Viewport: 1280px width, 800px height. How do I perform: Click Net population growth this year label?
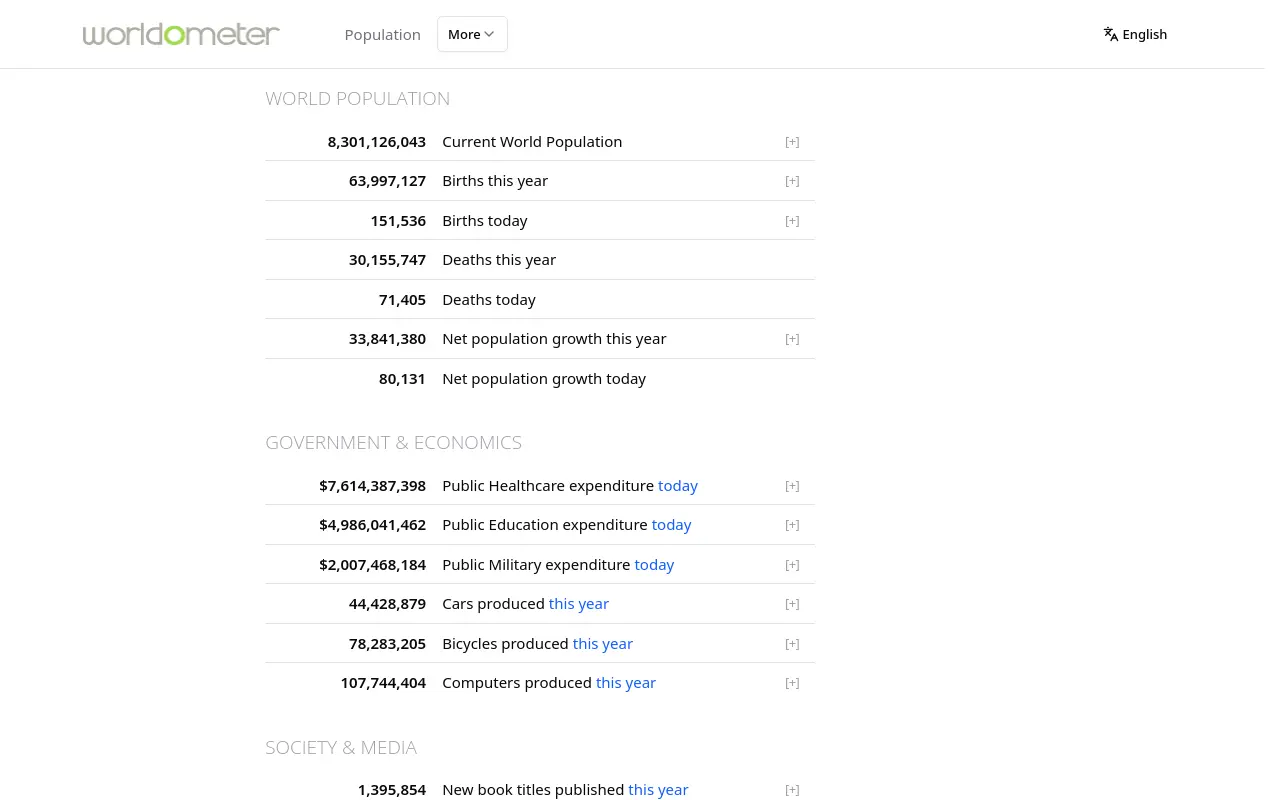point(554,339)
